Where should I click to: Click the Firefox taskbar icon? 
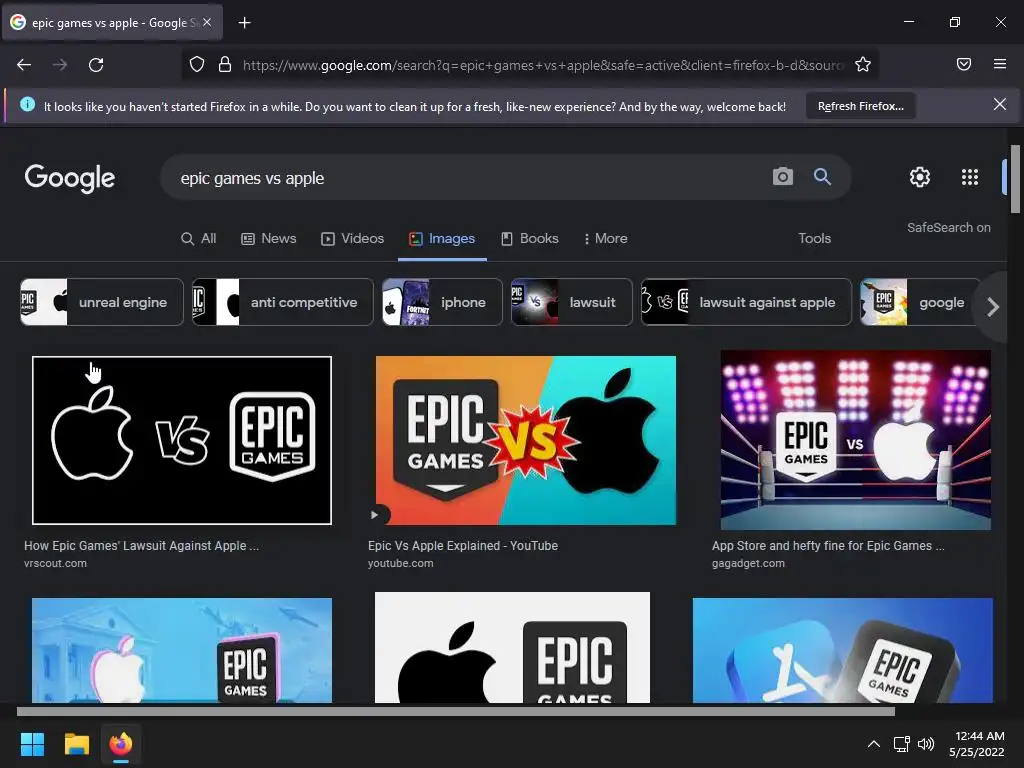121,744
